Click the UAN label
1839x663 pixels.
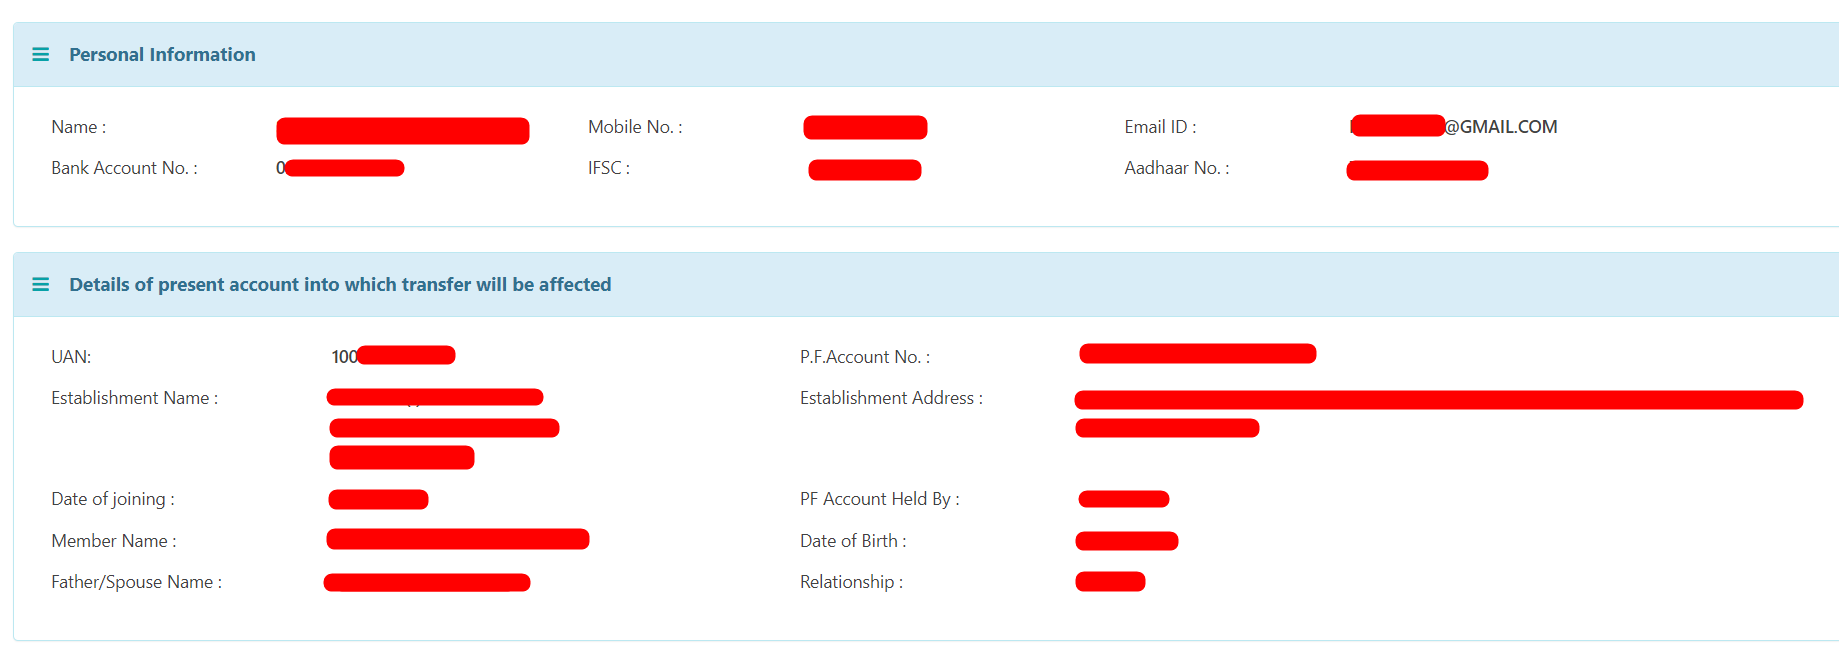click(71, 357)
